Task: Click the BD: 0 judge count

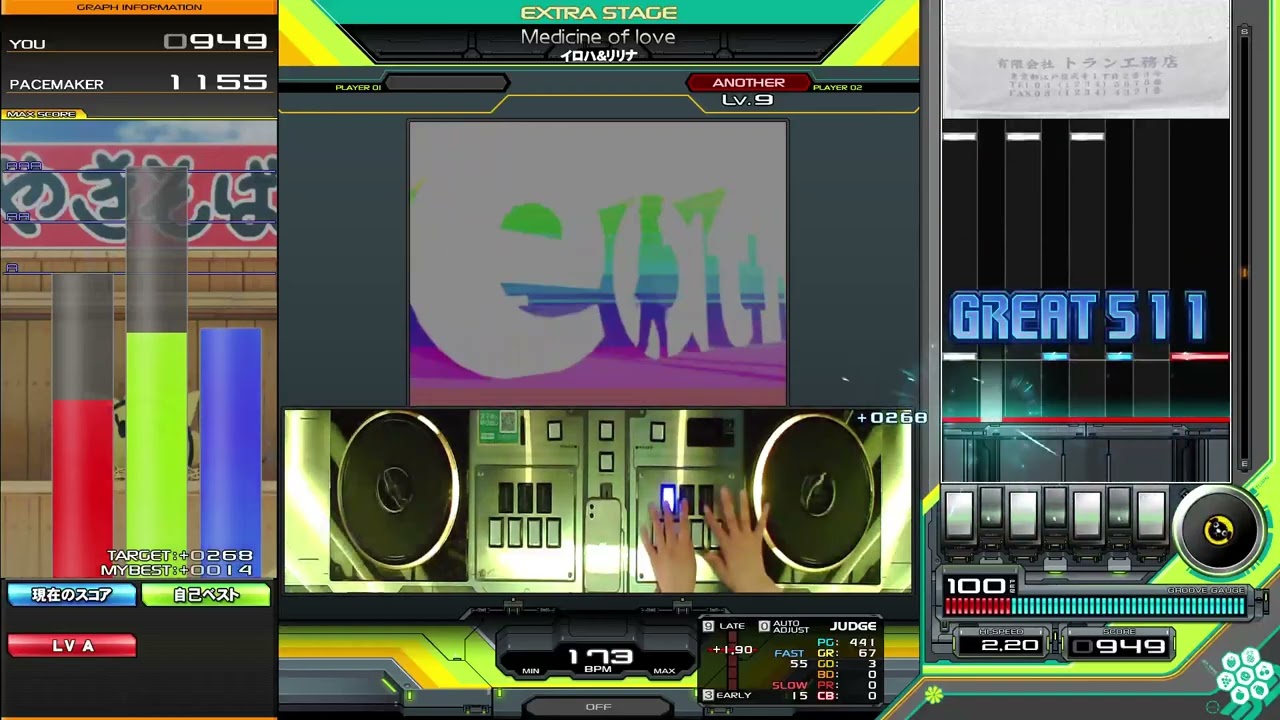Action: pyautogui.click(x=846, y=675)
